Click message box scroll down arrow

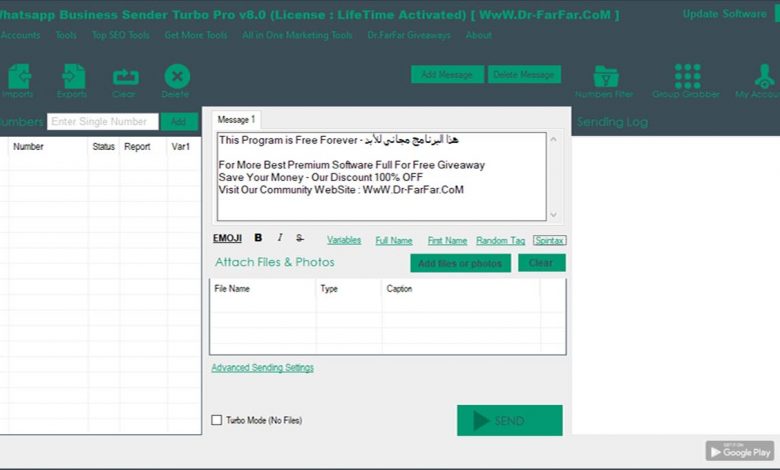(554, 215)
